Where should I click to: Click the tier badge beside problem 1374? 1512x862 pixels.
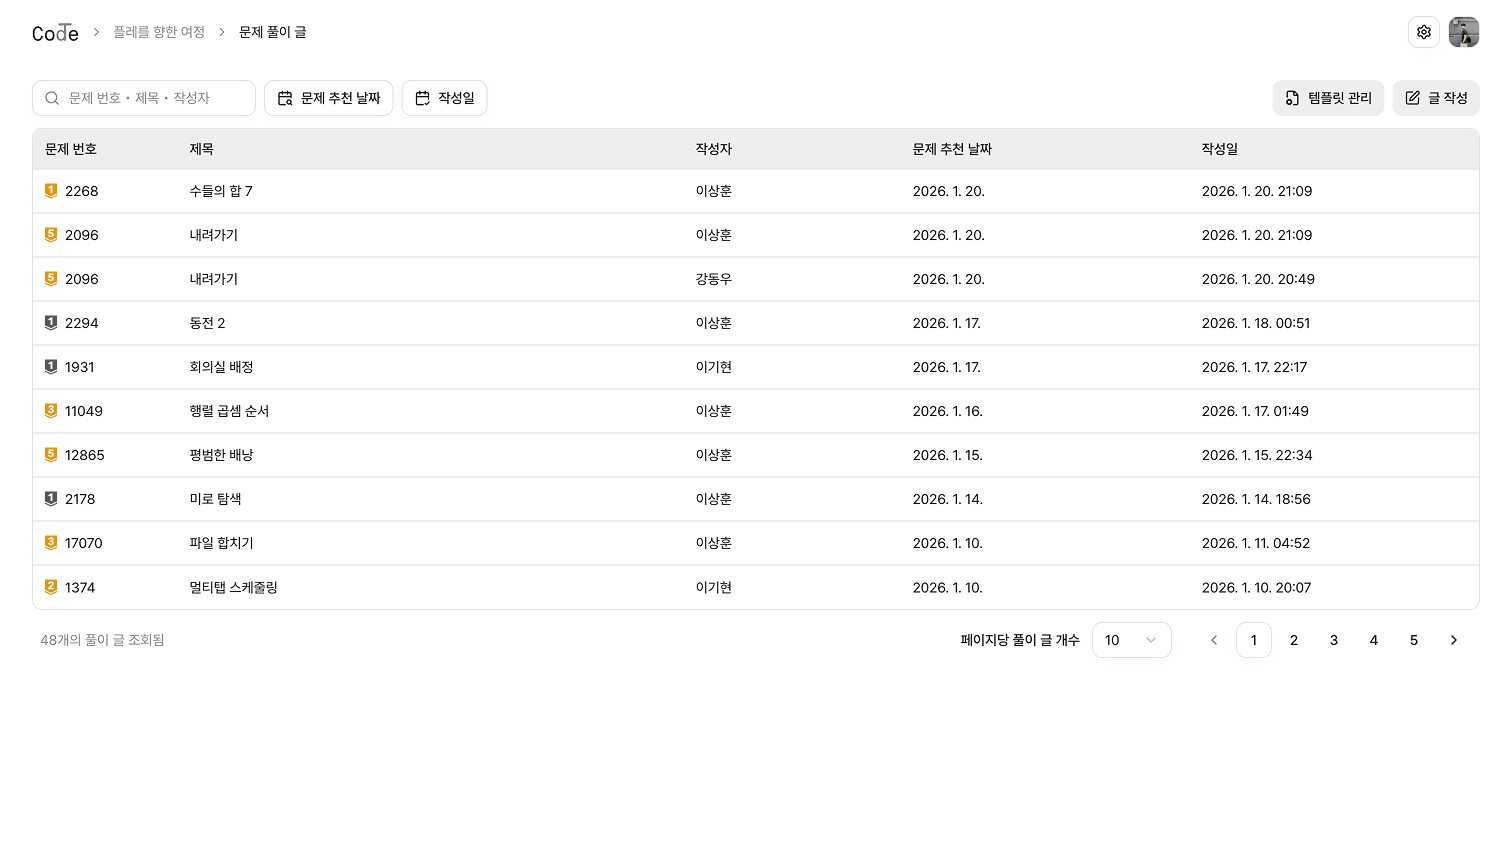tap(51, 586)
